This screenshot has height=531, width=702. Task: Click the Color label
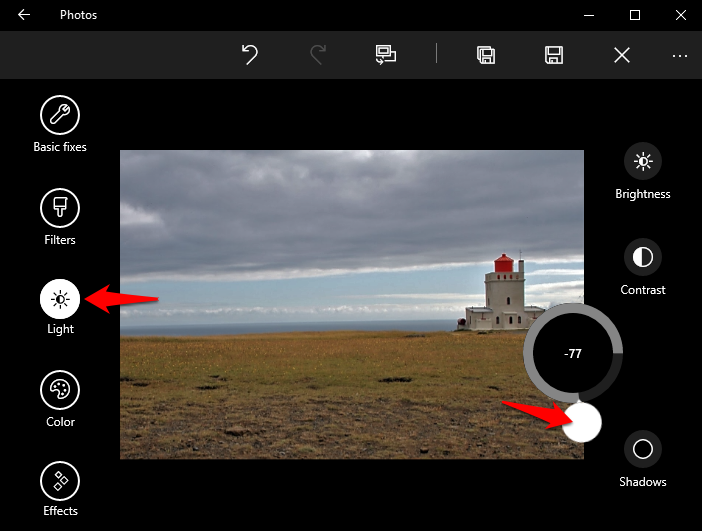[60, 422]
